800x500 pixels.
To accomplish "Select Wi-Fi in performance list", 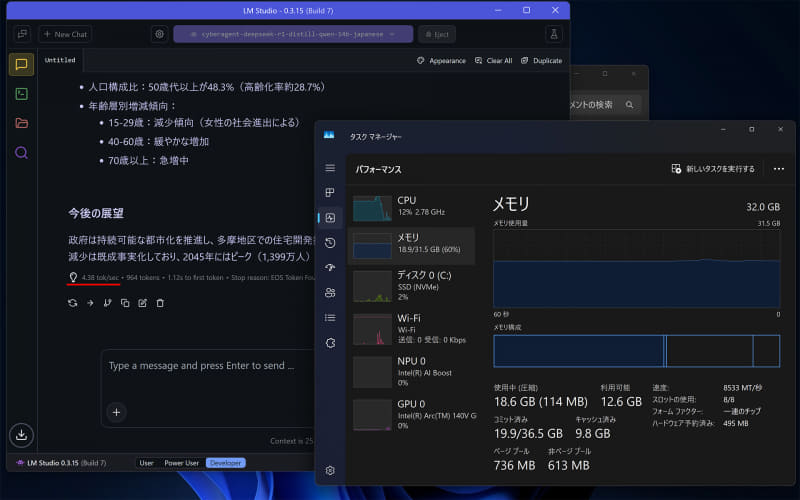I will click(x=411, y=329).
